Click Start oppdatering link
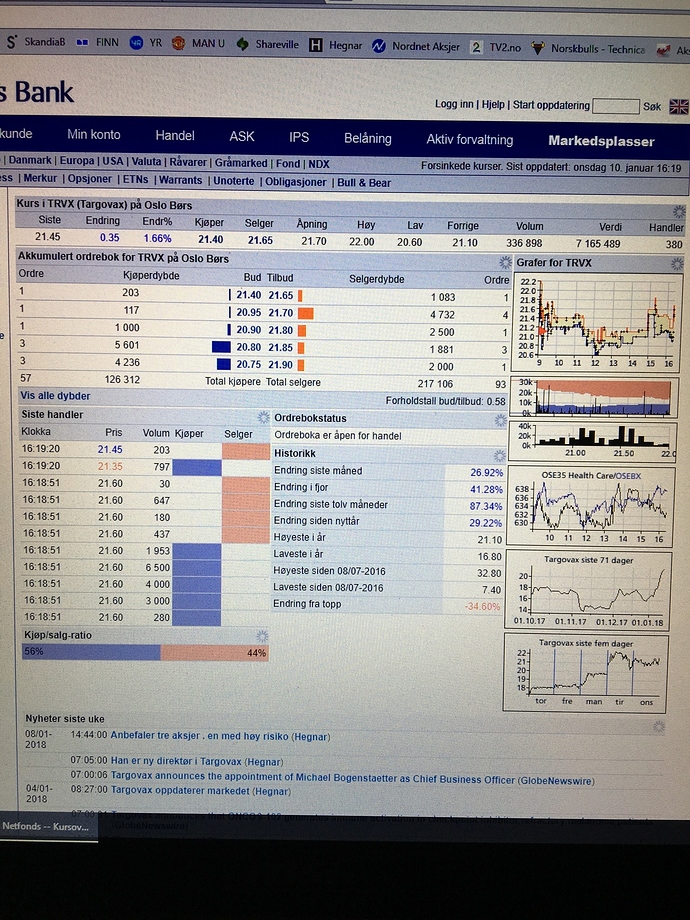This screenshot has height=920, width=690. pyautogui.click(x=551, y=105)
